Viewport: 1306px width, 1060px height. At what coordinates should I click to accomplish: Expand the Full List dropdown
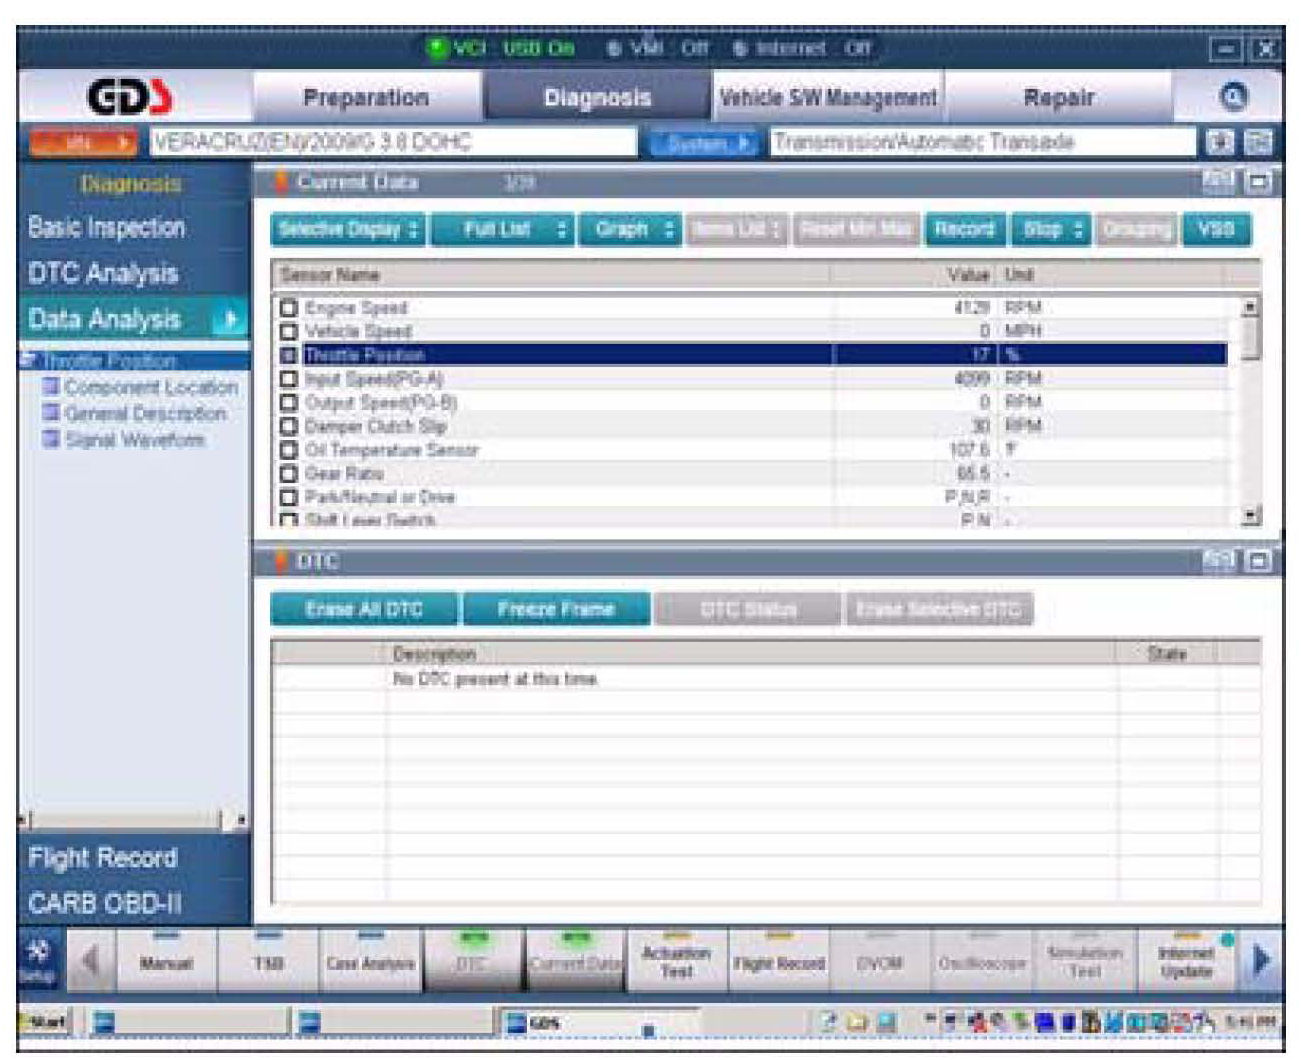click(x=503, y=229)
